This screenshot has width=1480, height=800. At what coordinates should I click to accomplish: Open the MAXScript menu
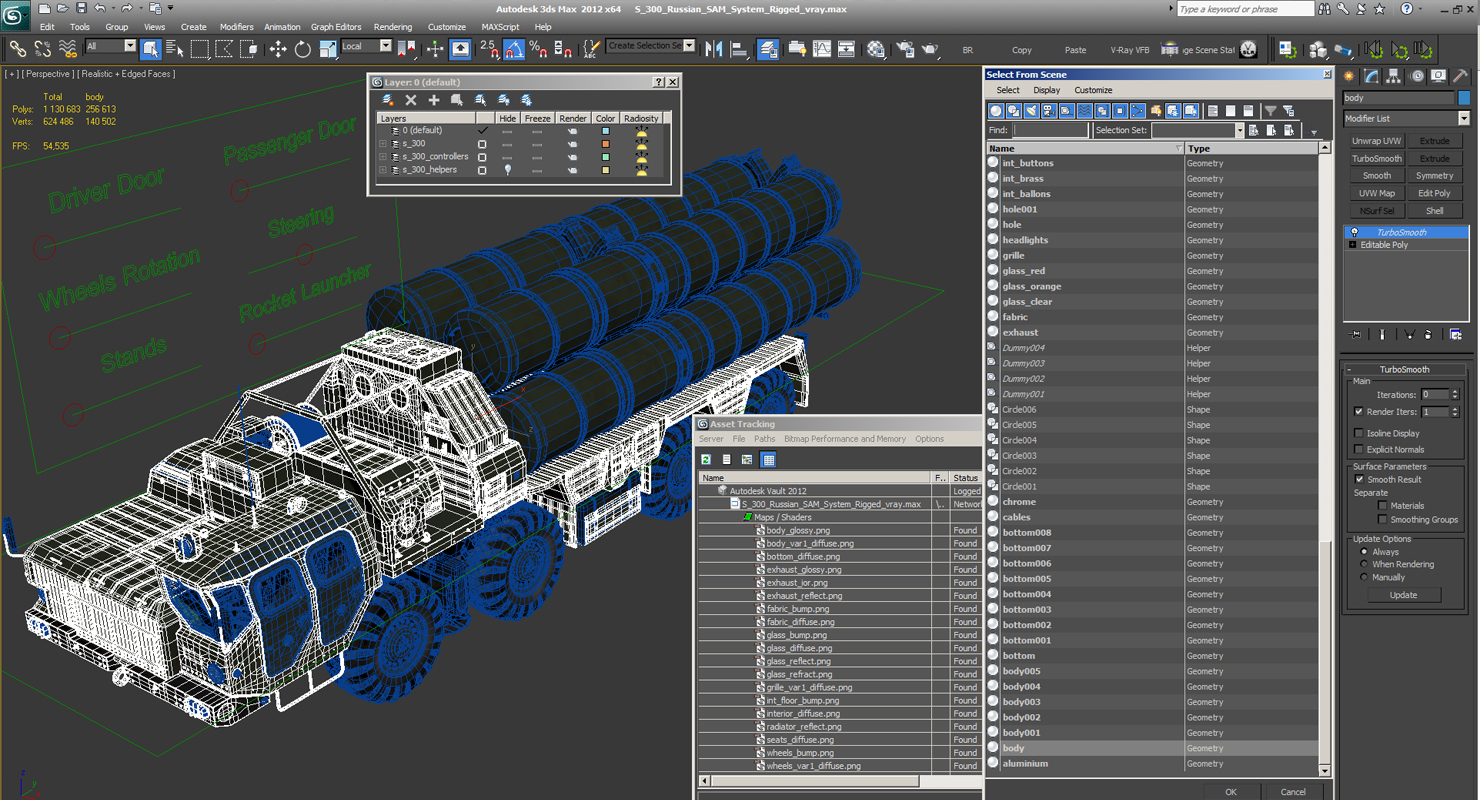pos(500,27)
